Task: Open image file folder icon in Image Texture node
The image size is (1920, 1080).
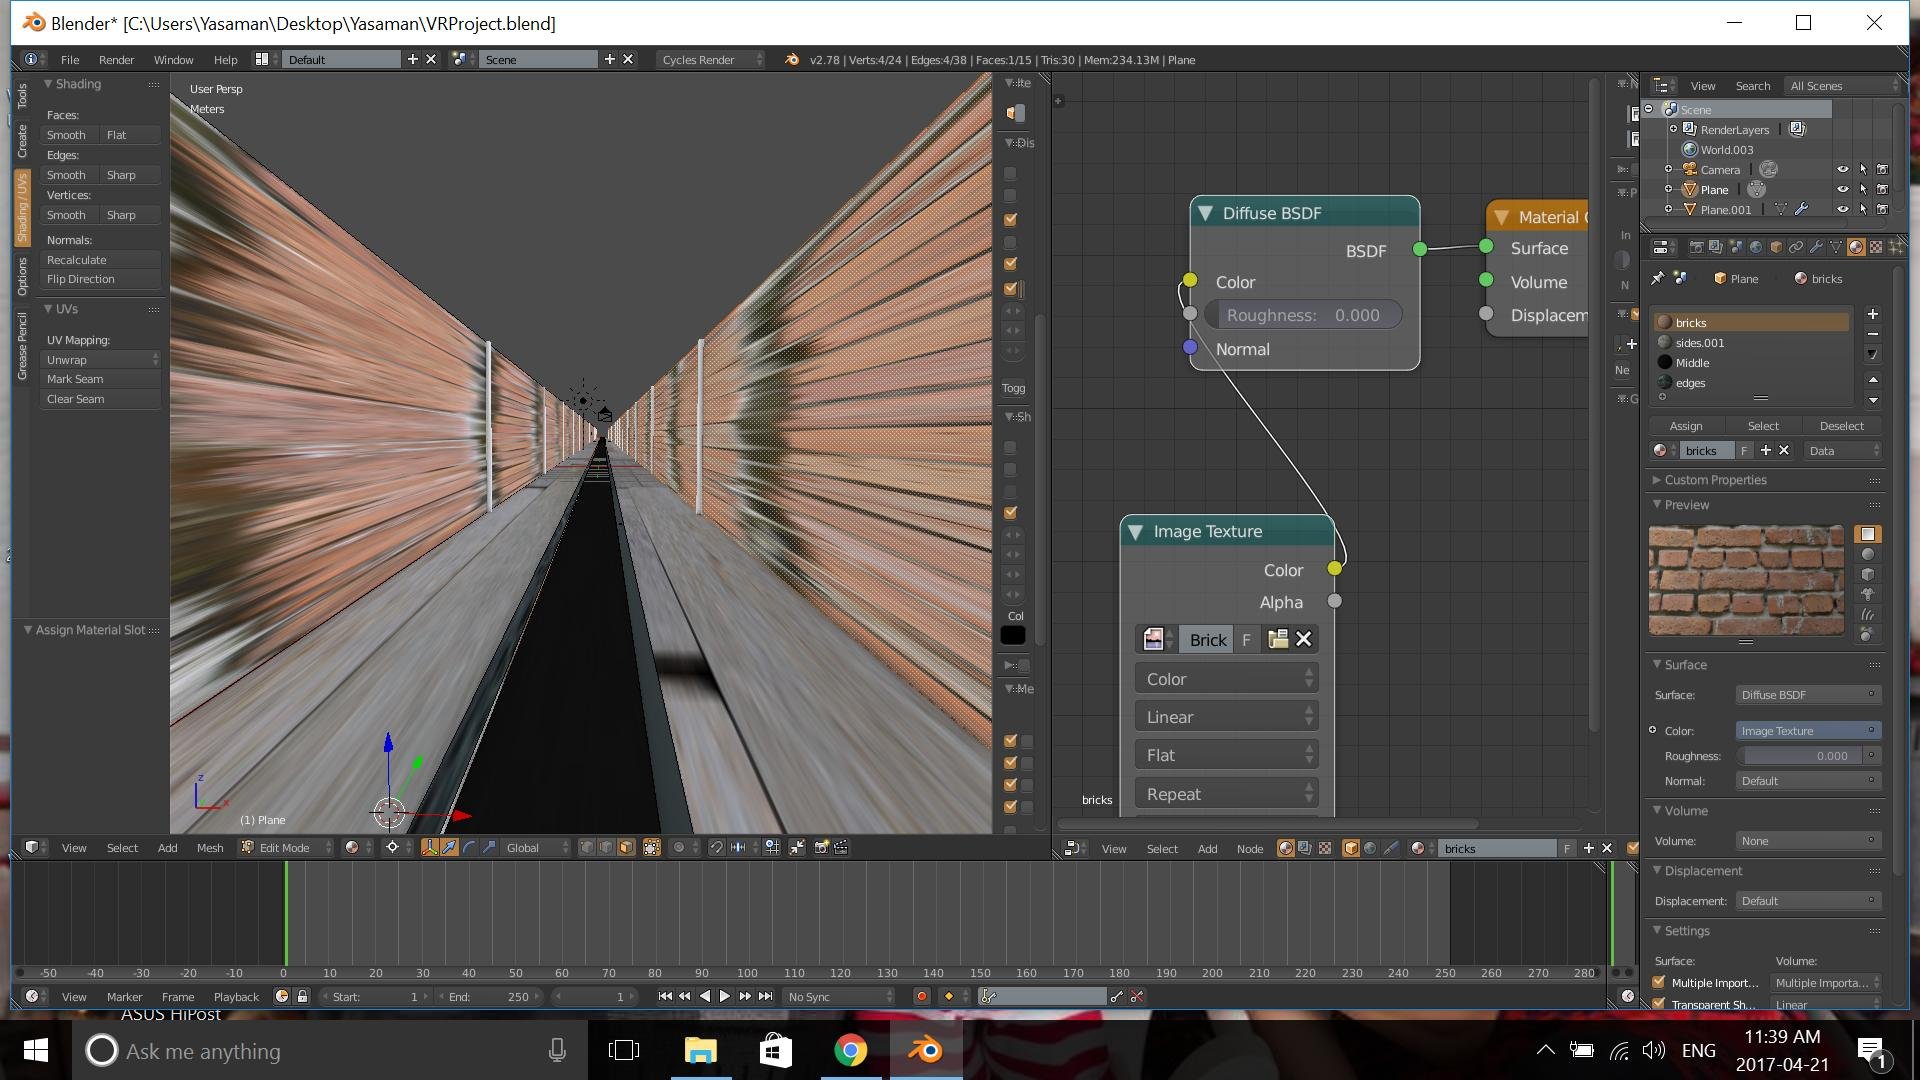Action: 1277,640
